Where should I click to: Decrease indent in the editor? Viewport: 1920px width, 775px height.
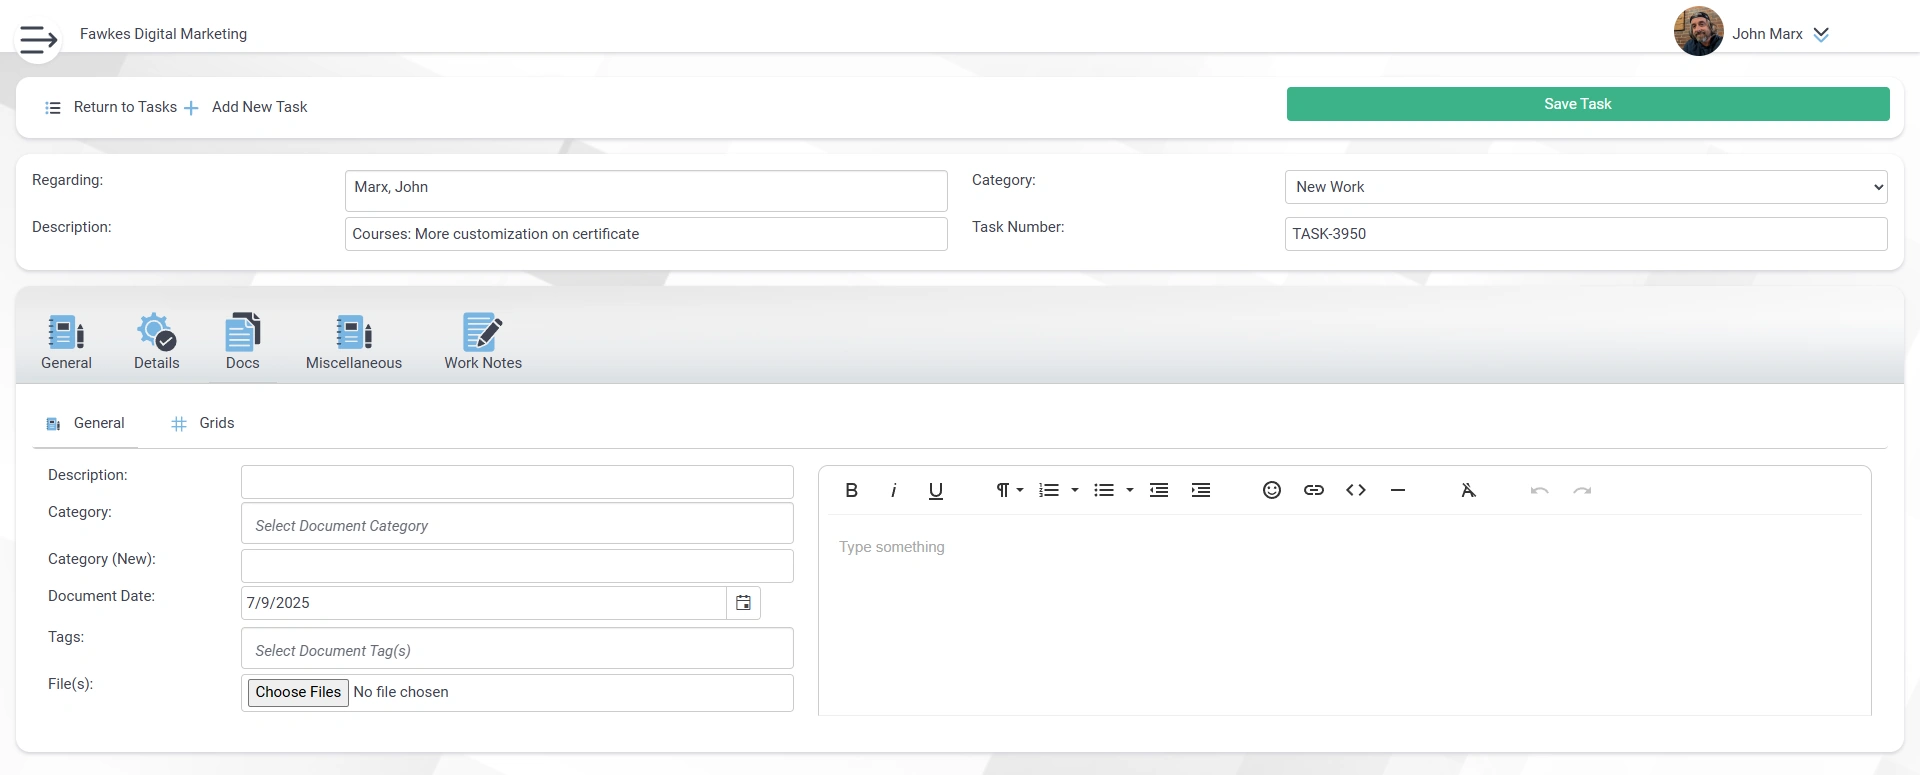tap(1159, 490)
